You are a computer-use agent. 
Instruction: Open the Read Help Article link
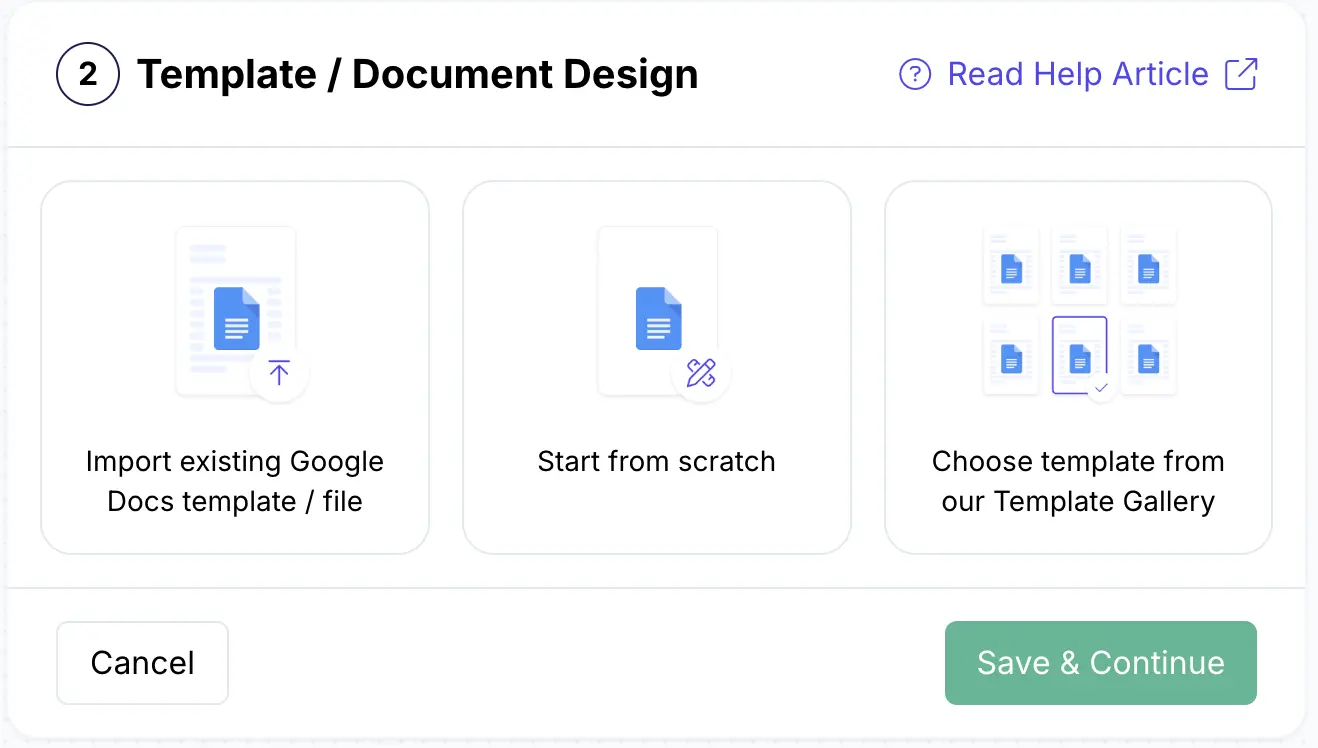click(1077, 73)
